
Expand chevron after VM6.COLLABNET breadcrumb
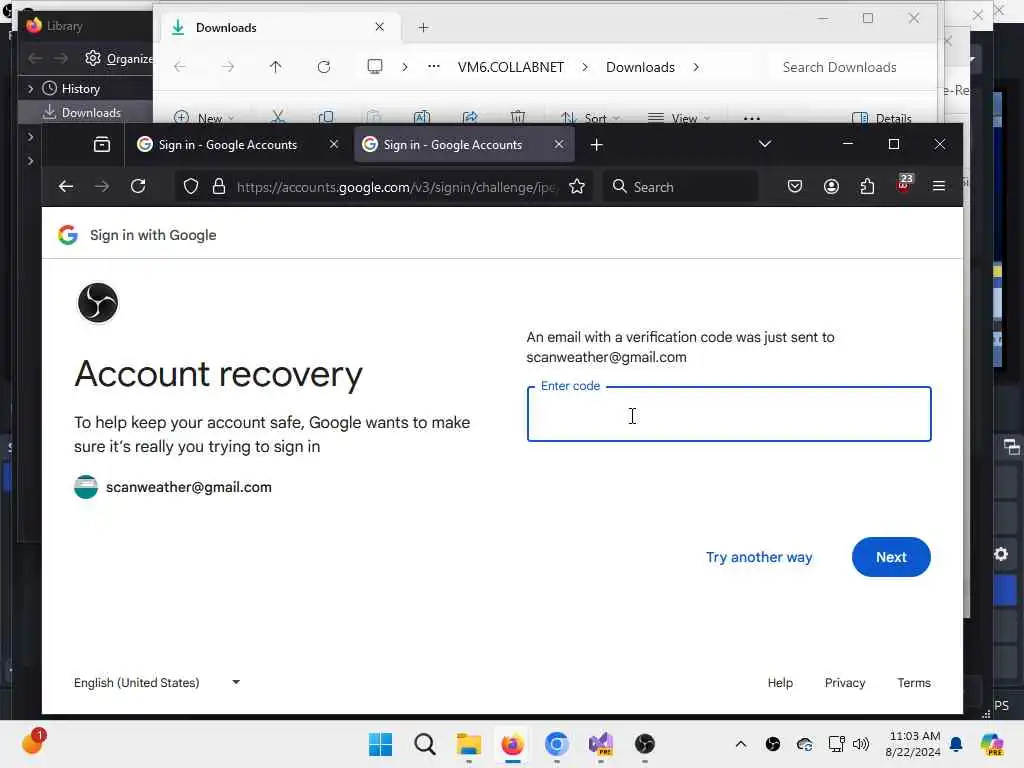click(584, 67)
